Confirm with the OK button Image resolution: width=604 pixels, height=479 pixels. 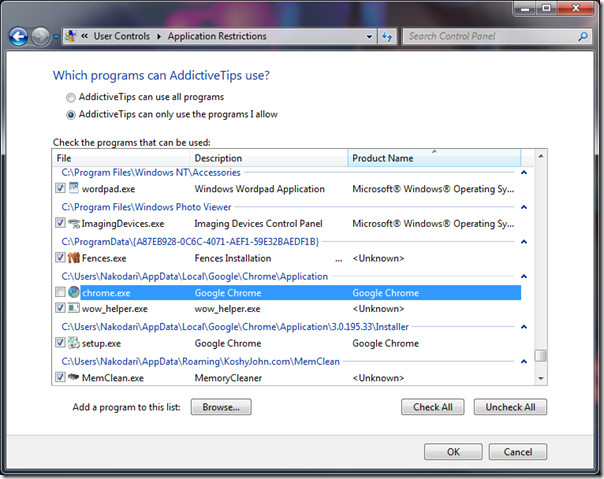tap(453, 452)
